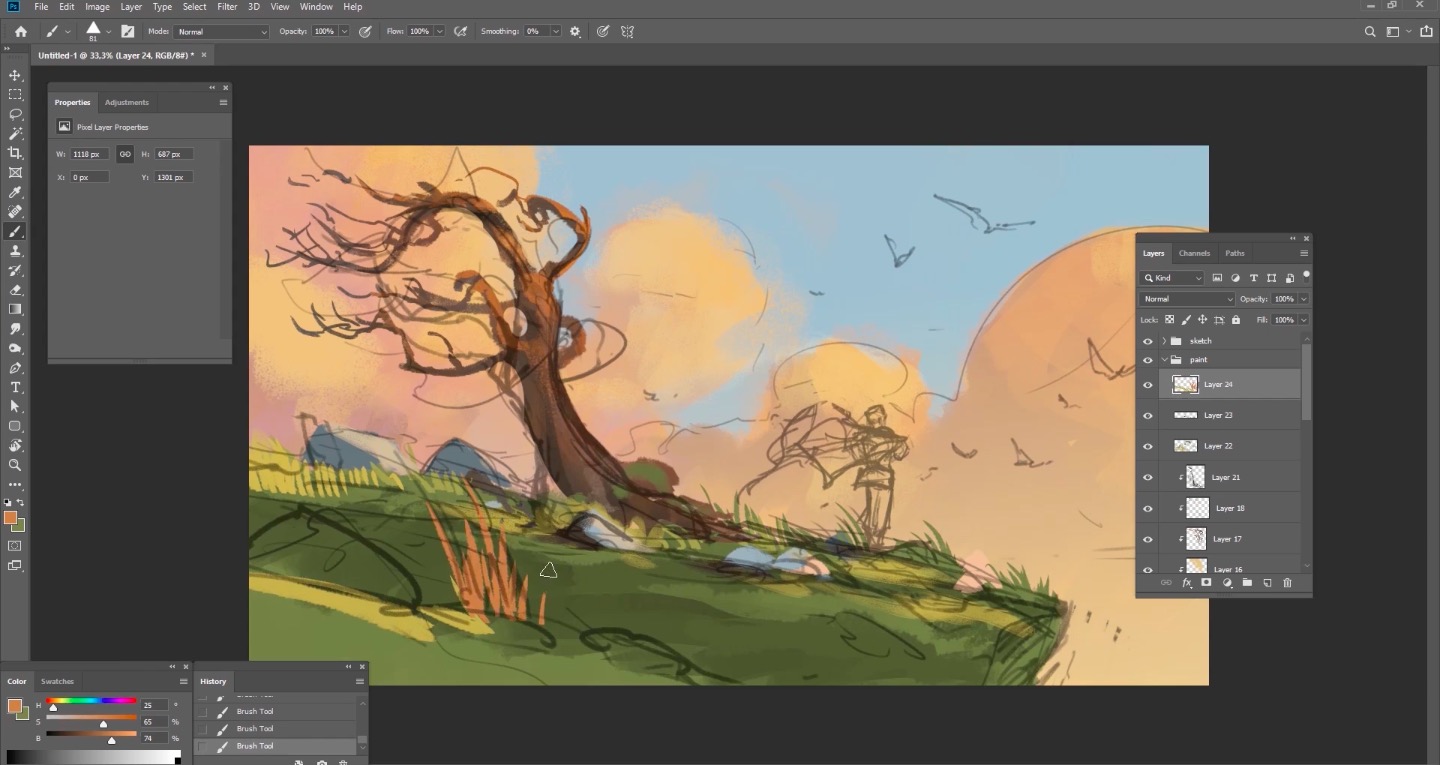Select the Clone Stamp tool
The image size is (1440, 765).
click(15, 250)
